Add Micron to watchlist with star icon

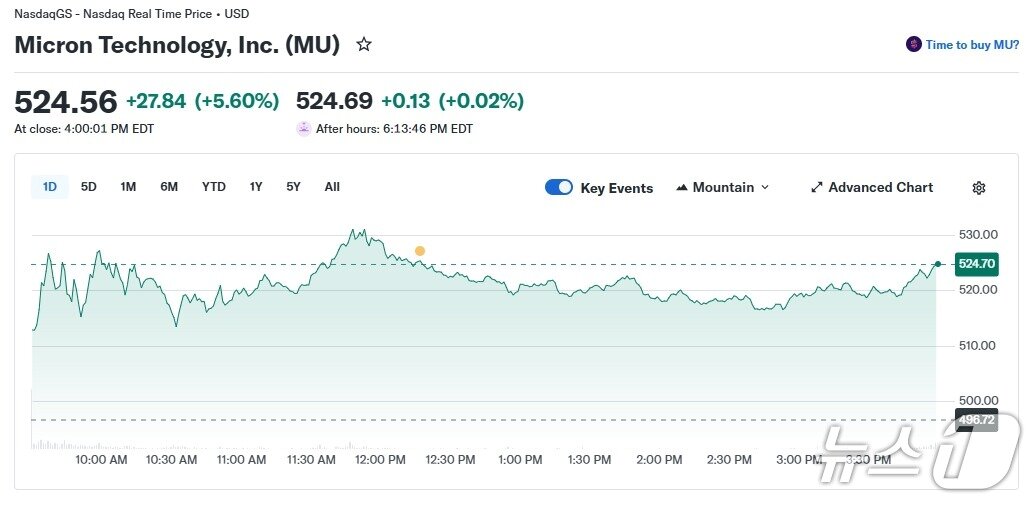click(364, 45)
